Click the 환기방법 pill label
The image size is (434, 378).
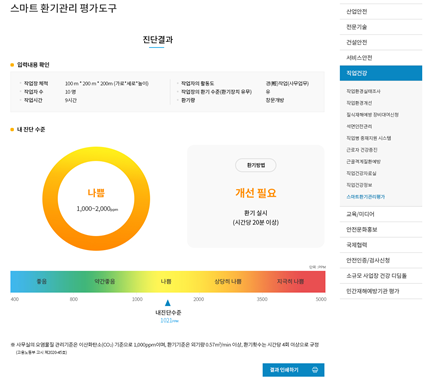(256, 165)
